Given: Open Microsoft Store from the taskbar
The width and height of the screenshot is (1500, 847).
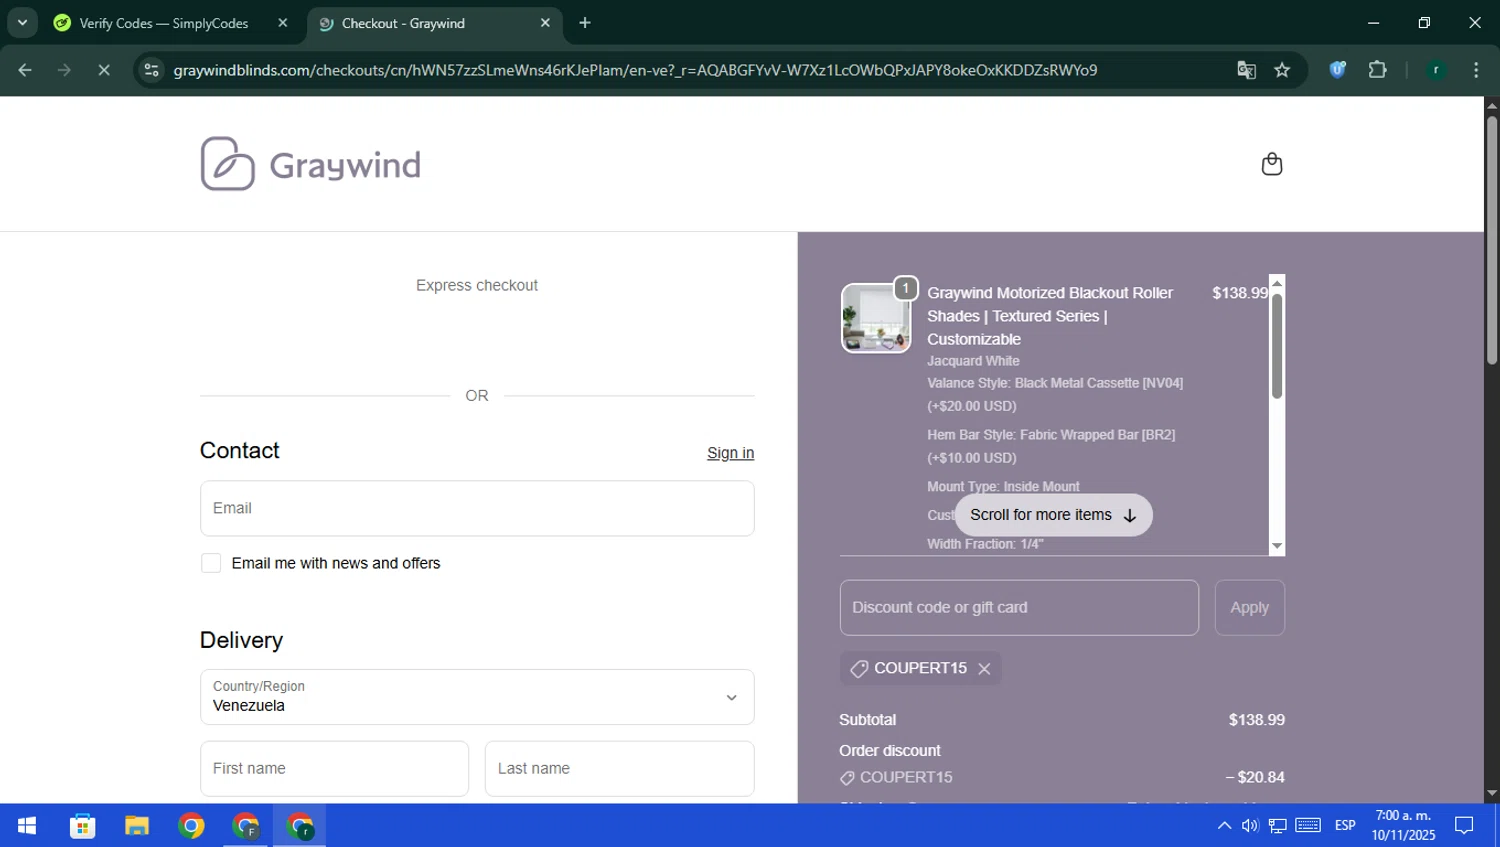Looking at the screenshot, I should pos(82,826).
